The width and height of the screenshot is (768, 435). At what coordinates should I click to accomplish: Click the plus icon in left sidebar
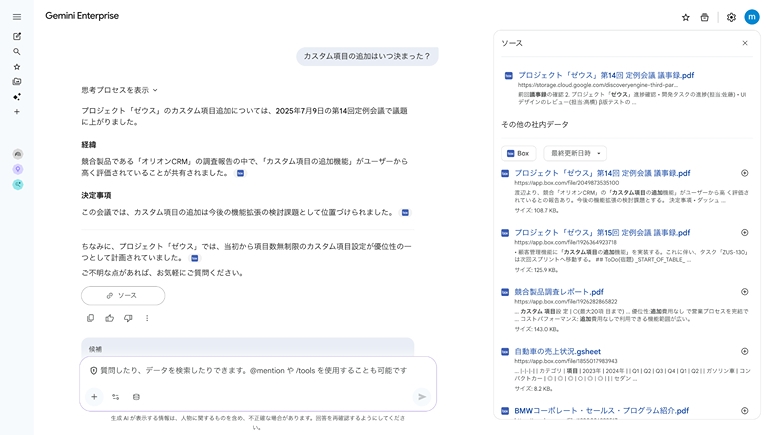17,112
